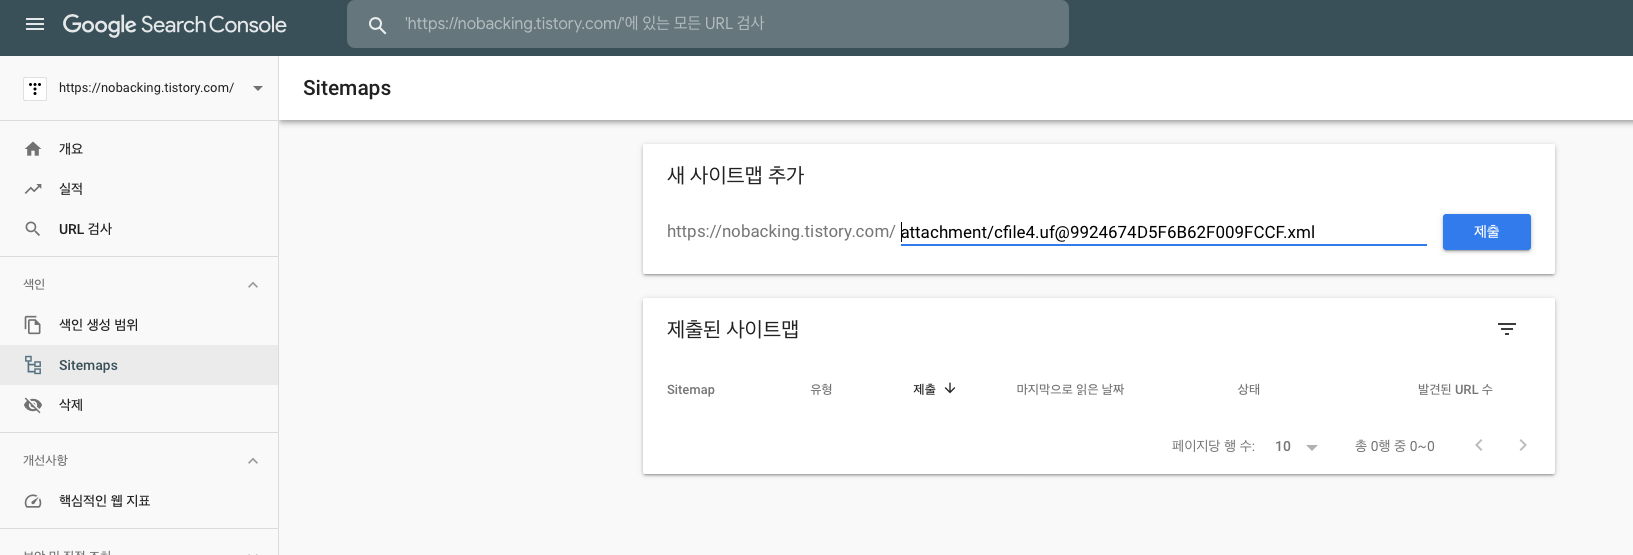The image size is (1633, 555).
Task: Sort by 발견된 URL 수 column
Action: click(x=1455, y=390)
